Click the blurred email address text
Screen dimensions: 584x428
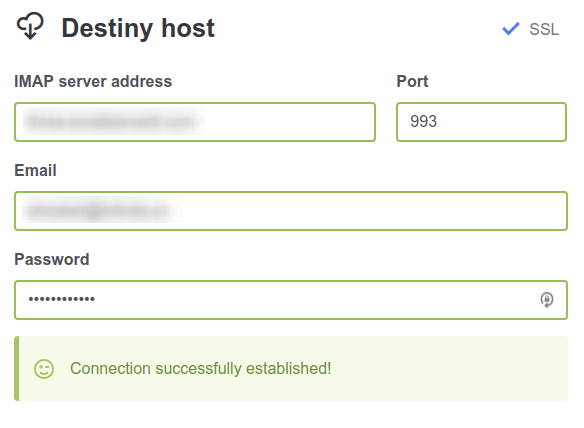101,210
